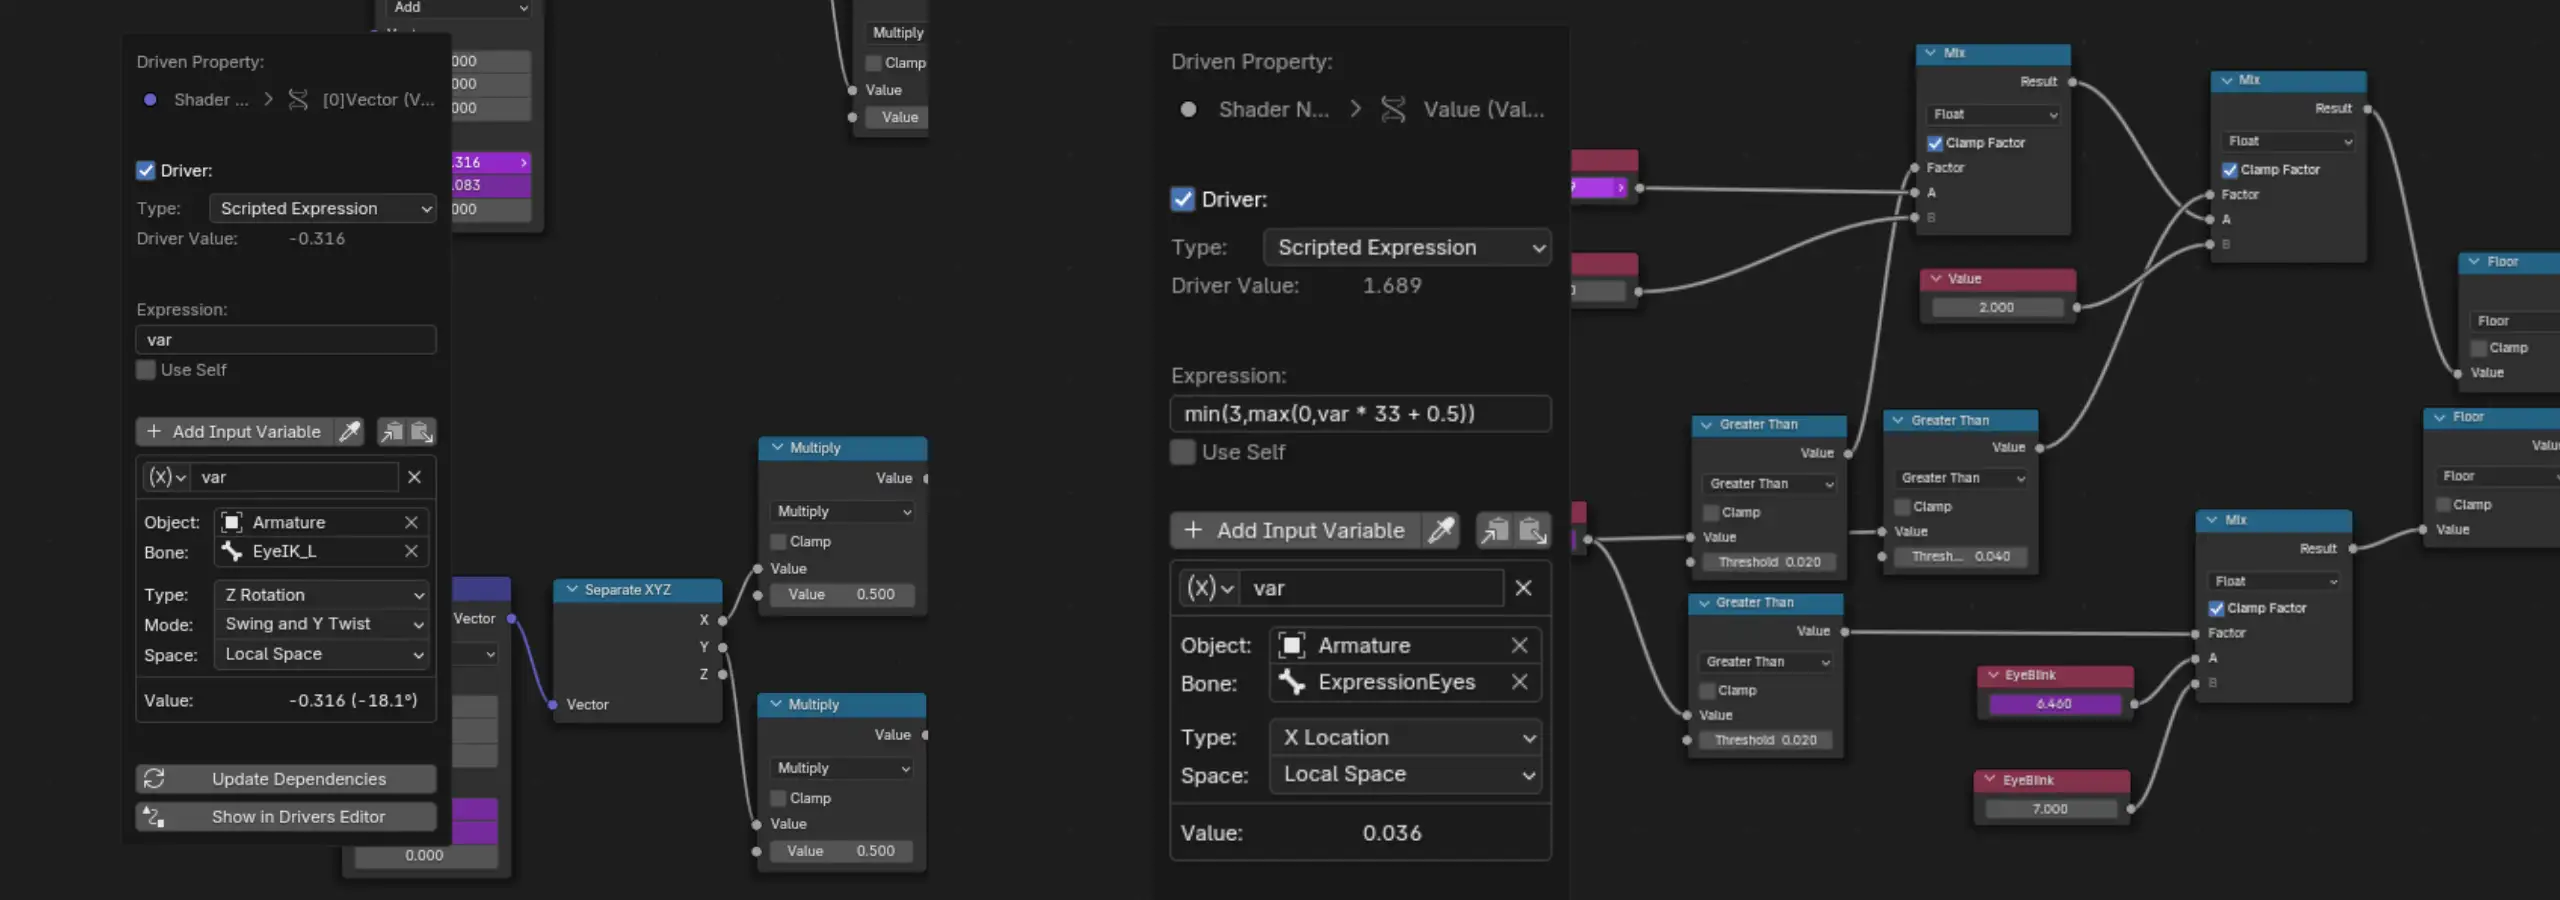Open variable type dropdown in left panel
This screenshot has width=2560, height=900.
[167, 477]
